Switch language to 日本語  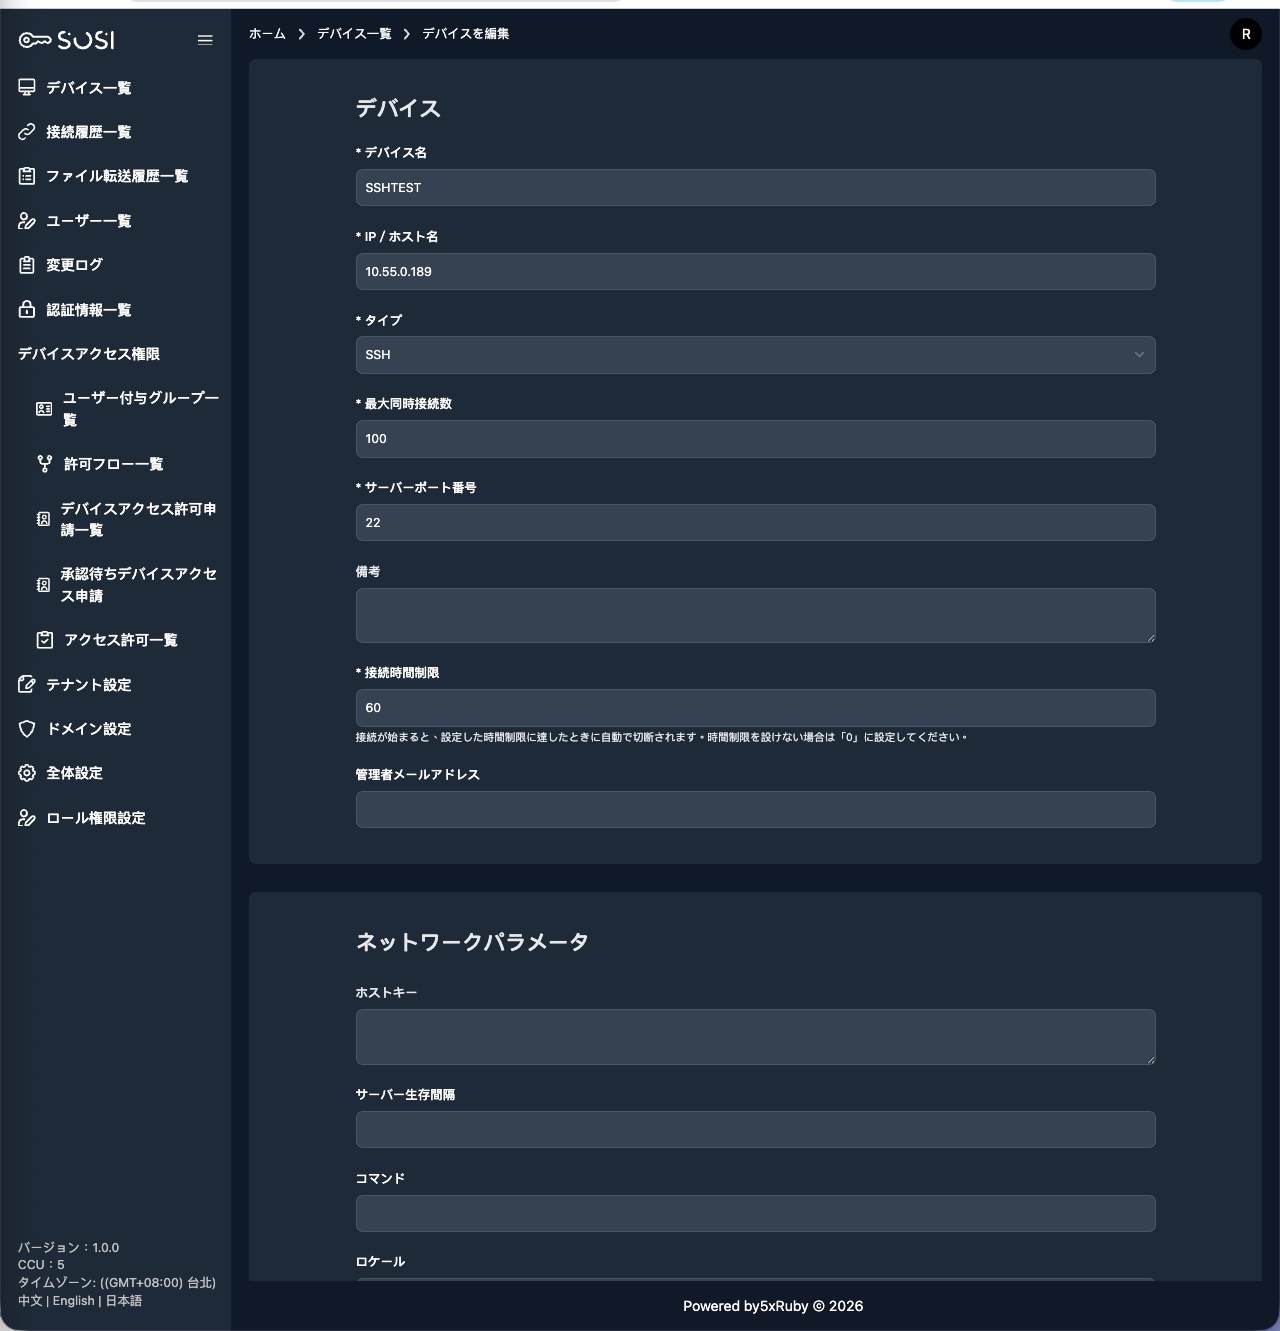coord(124,1301)
